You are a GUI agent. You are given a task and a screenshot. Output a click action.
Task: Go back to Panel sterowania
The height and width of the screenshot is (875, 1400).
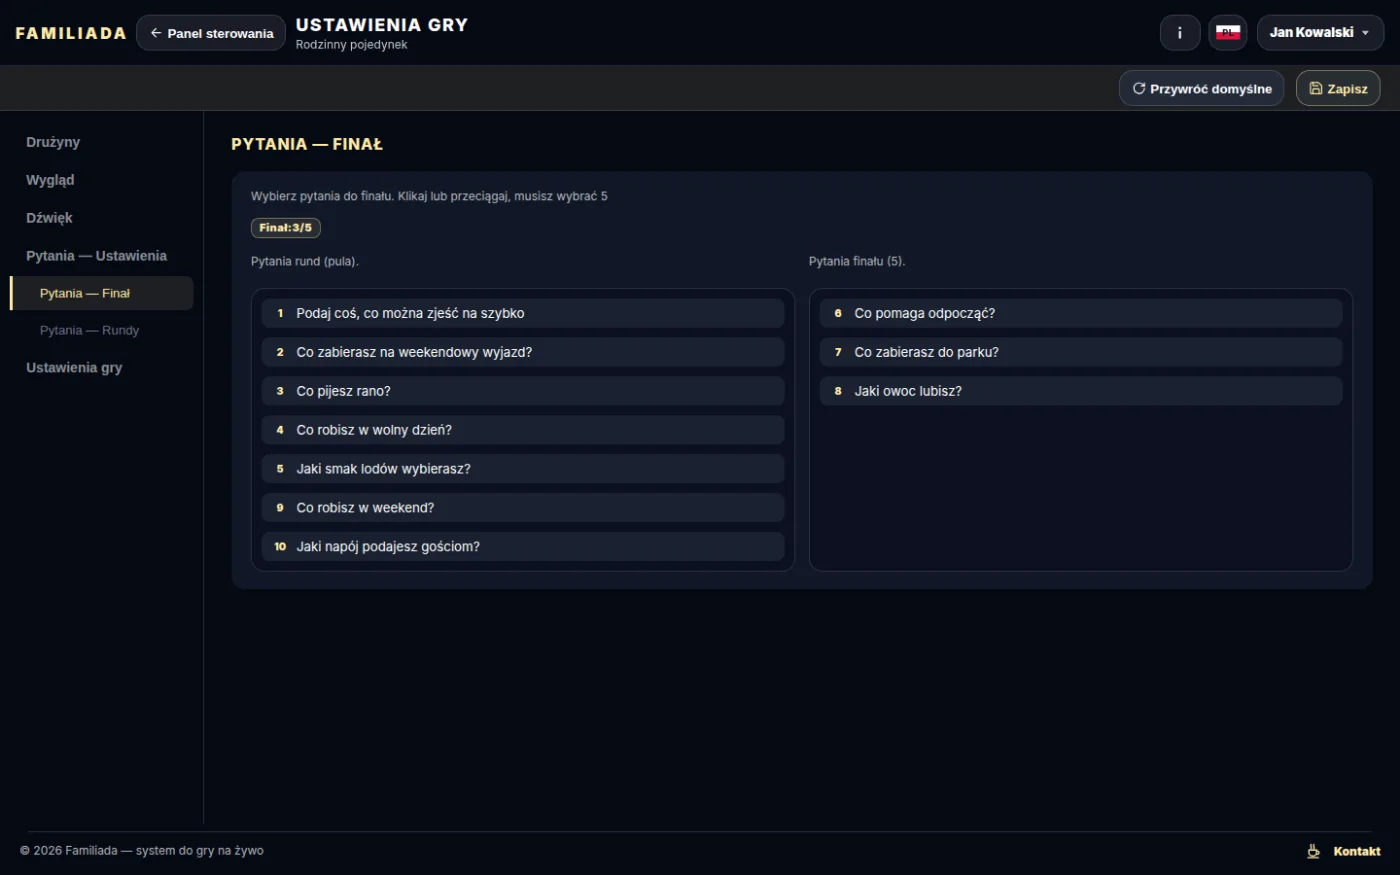211,33
